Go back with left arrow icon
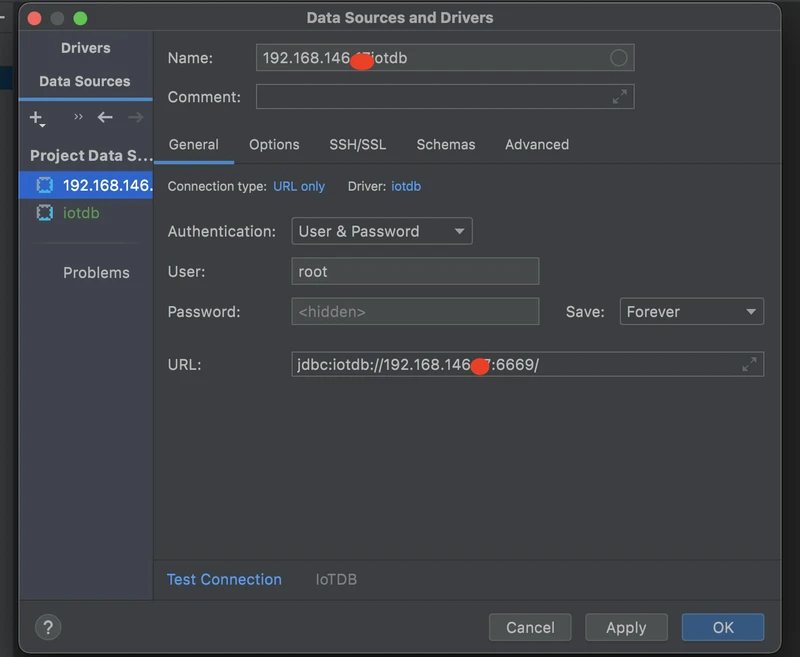 pyautogui.click(x=105, y=117)
